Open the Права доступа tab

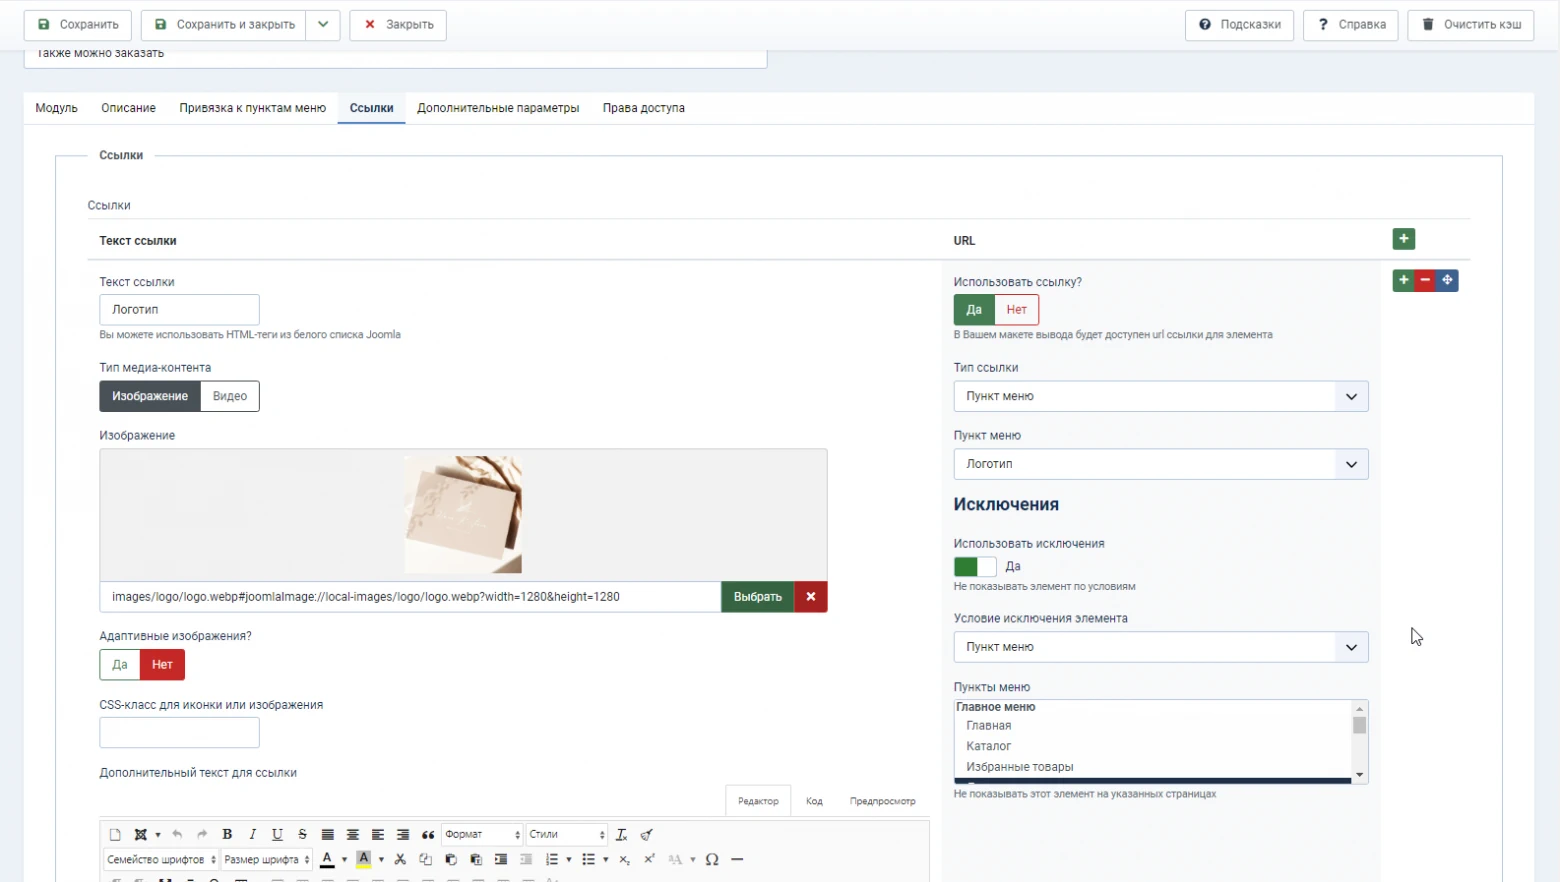point(644,108)
